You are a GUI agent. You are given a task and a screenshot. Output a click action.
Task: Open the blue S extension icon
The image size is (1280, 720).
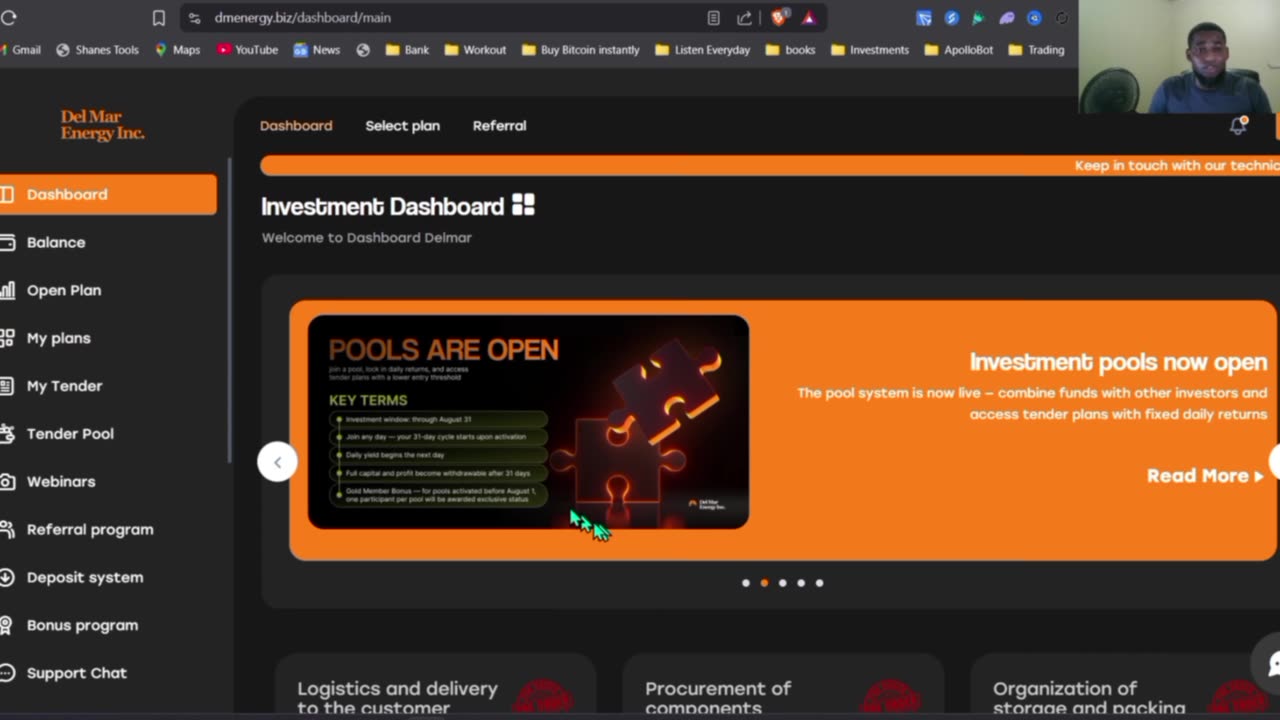(951, 18)
